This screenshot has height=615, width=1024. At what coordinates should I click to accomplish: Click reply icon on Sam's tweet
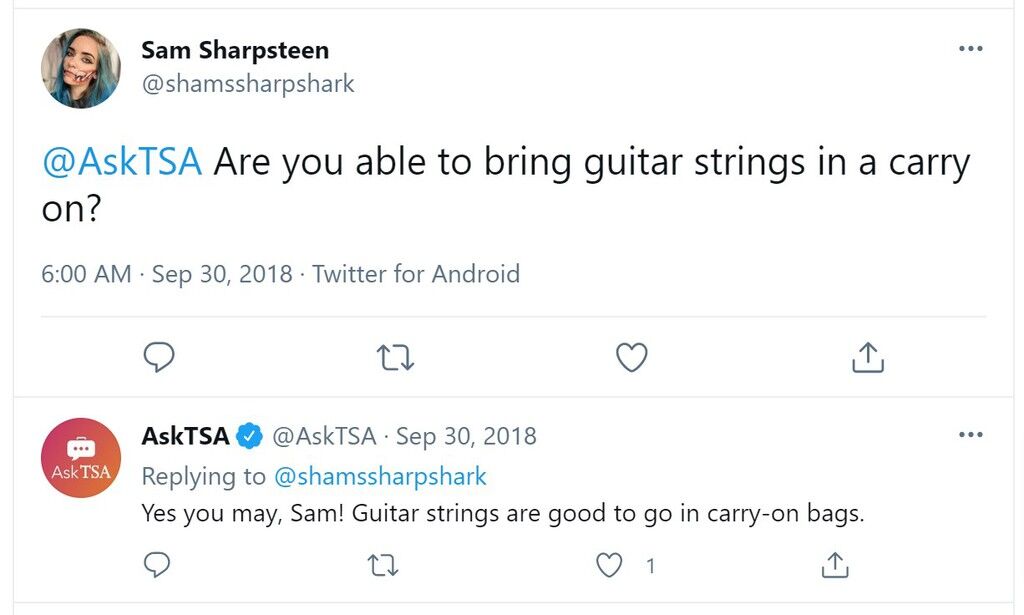(159, 357)
